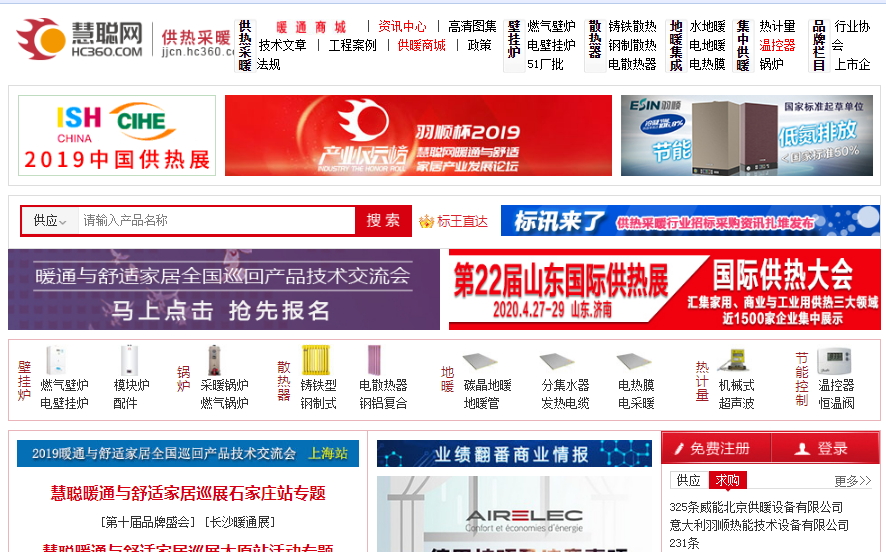Open the 钢铝复合 category link

(x=383, y=403)
